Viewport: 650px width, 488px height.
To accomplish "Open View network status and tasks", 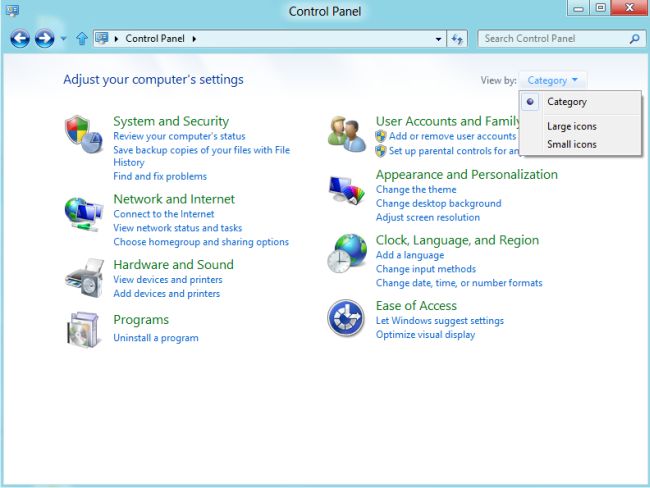I will tap(177, 228).
